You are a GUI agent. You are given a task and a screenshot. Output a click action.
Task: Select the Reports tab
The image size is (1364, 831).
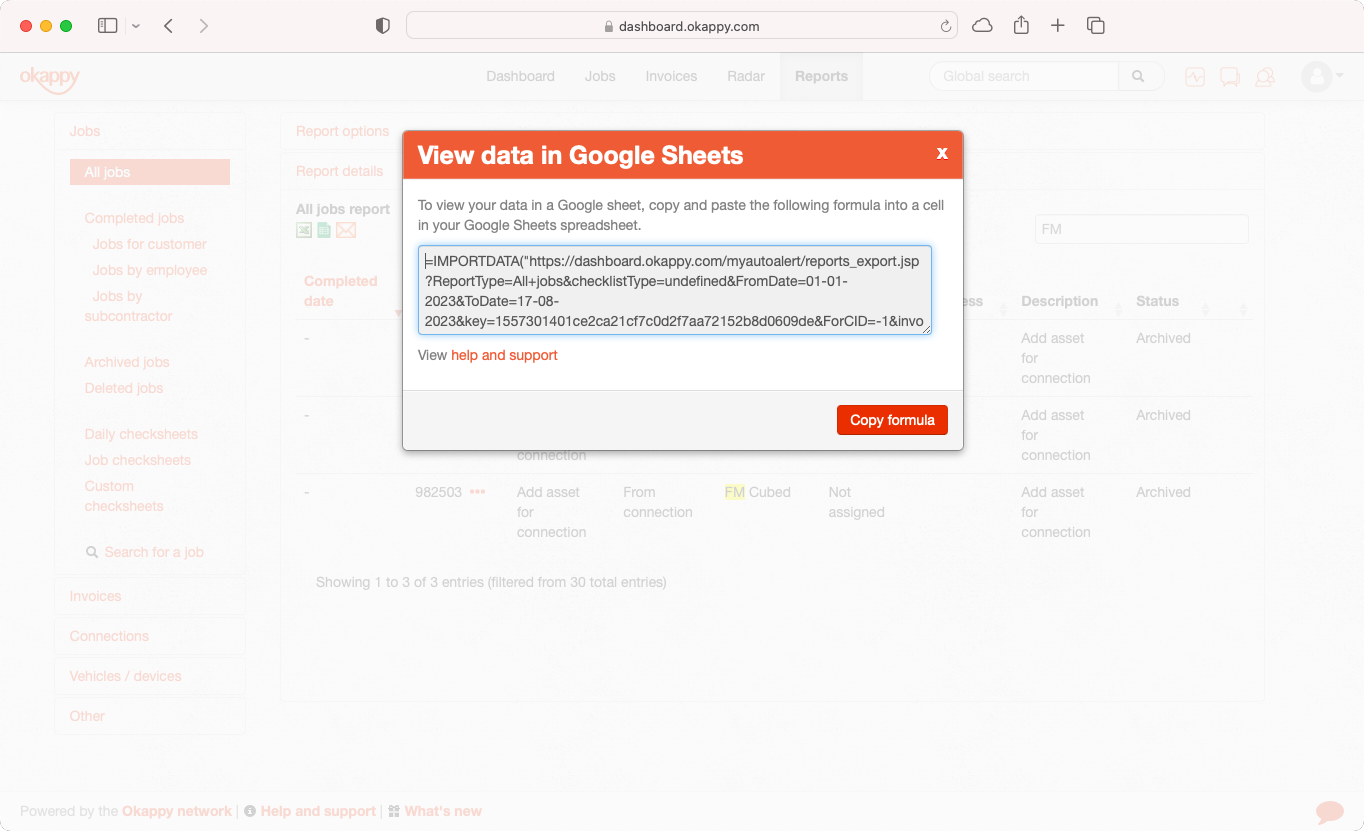(x=821, y=76)
